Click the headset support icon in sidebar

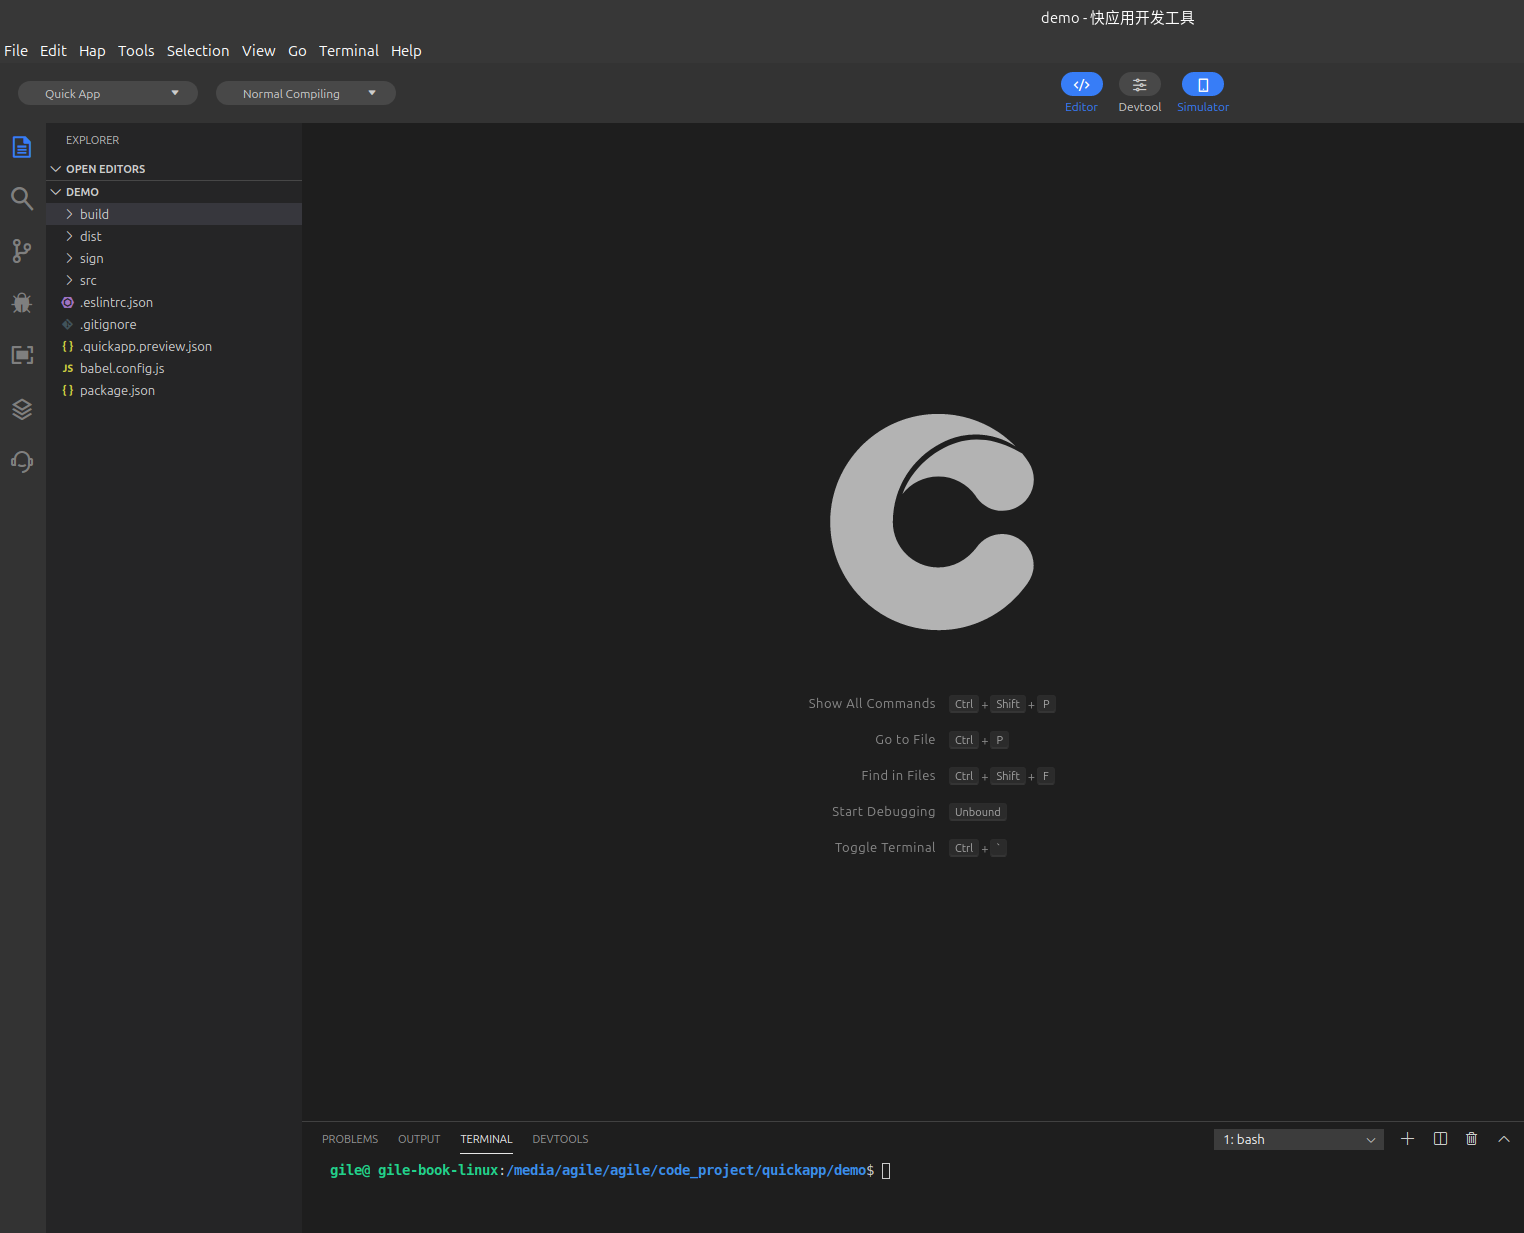[x=22, y=461]
